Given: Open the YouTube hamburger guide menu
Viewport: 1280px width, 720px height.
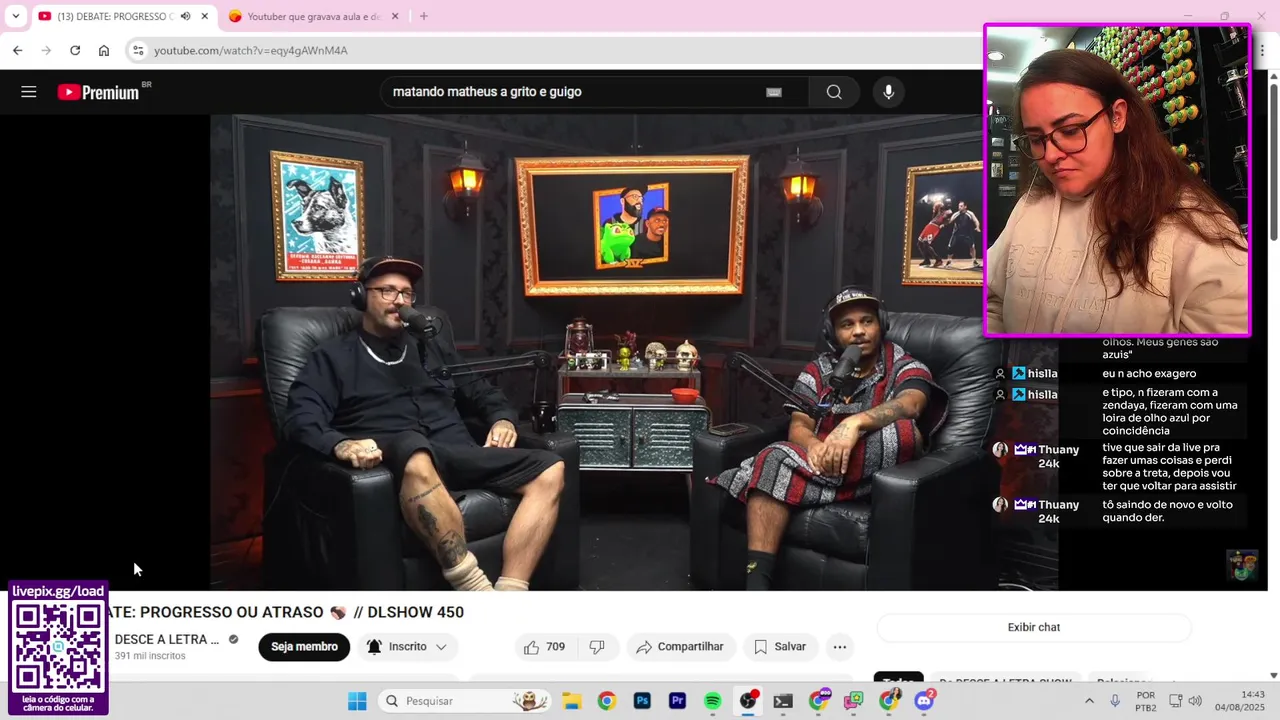Looking at the screenshot, I should point(28,92).
